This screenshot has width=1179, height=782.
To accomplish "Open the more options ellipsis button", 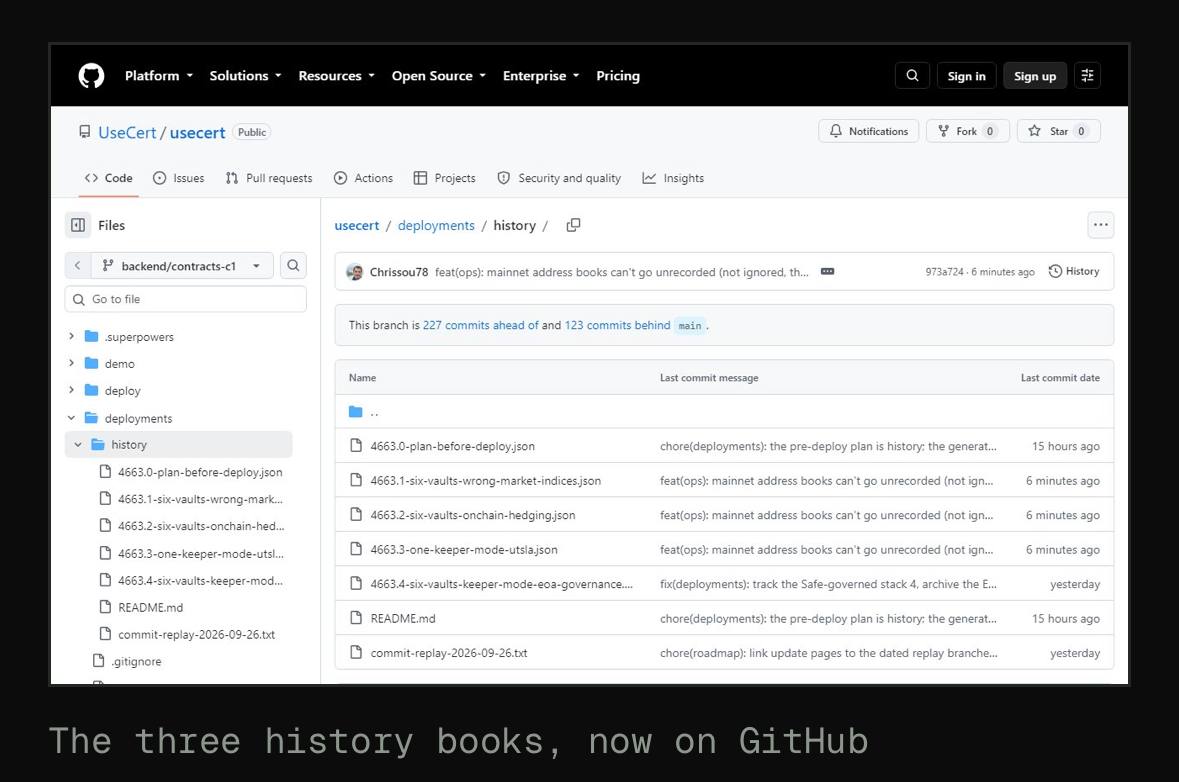I will point(1101,225).
